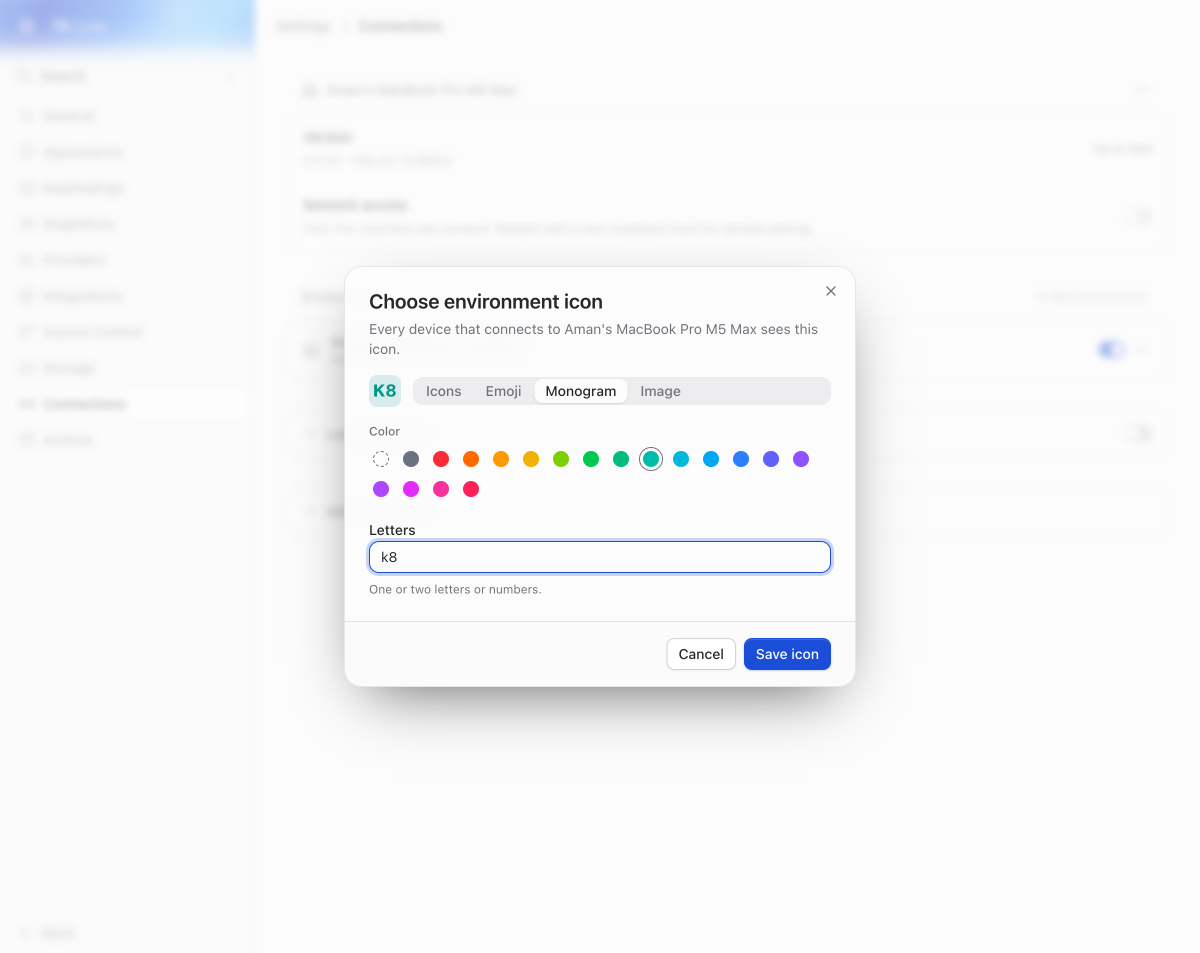Open the Image tab

[x=661, y=391]
